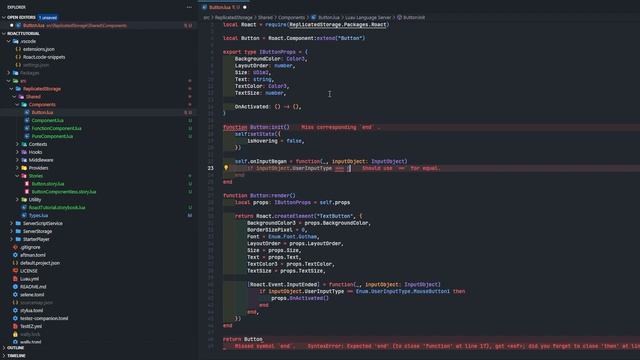Image resolution: width=640 pixels, height=360 pixels.
Task: Click the JSON icon beside extensions.json
Action: pyautogui.click(x=18, y=49)
